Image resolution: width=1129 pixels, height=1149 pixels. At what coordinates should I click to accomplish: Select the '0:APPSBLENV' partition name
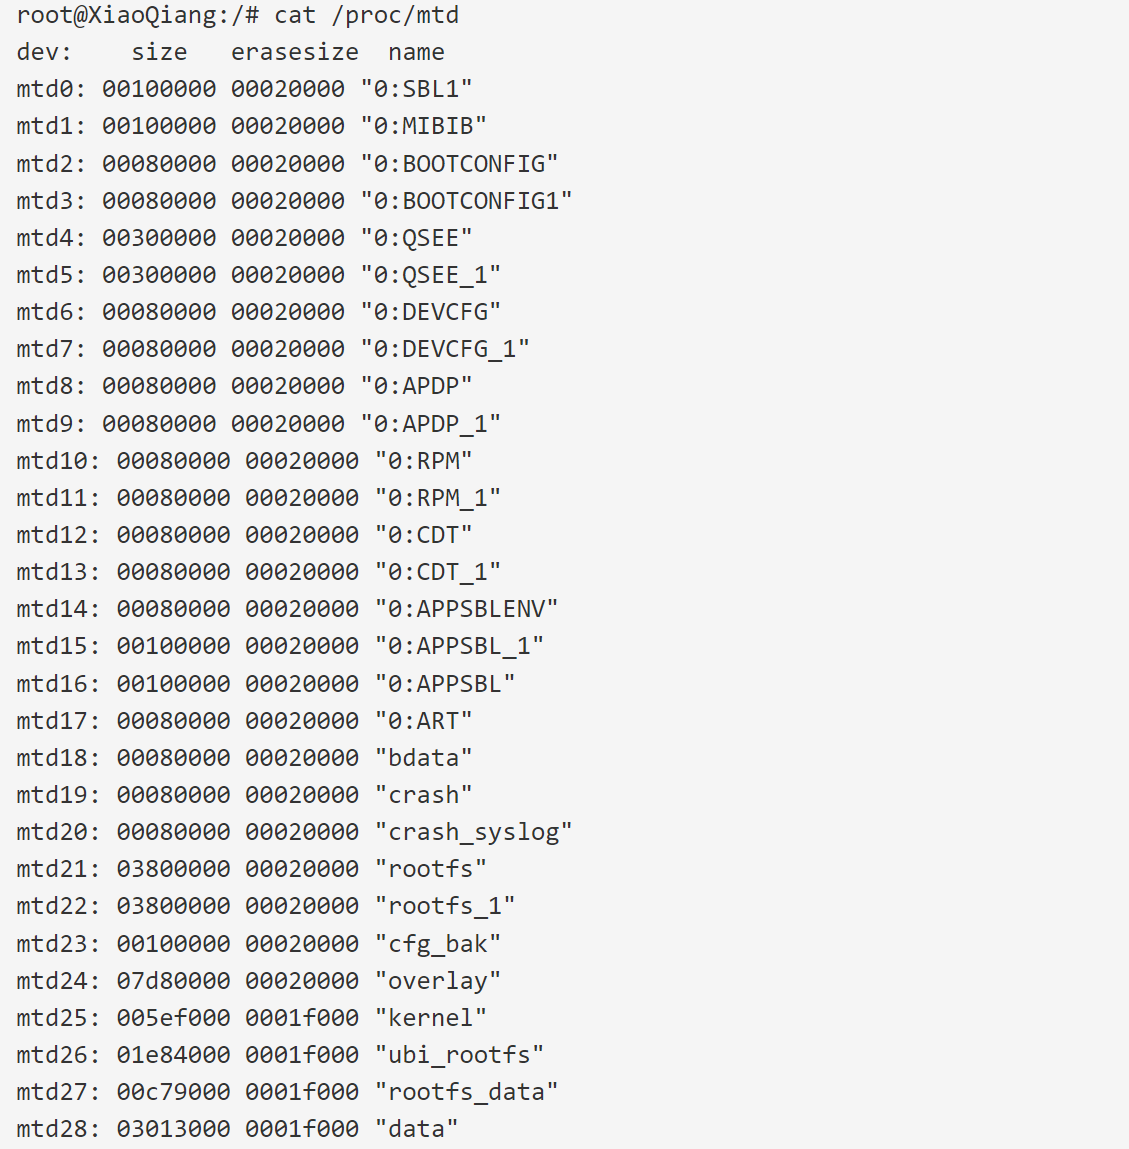(467, 610)
